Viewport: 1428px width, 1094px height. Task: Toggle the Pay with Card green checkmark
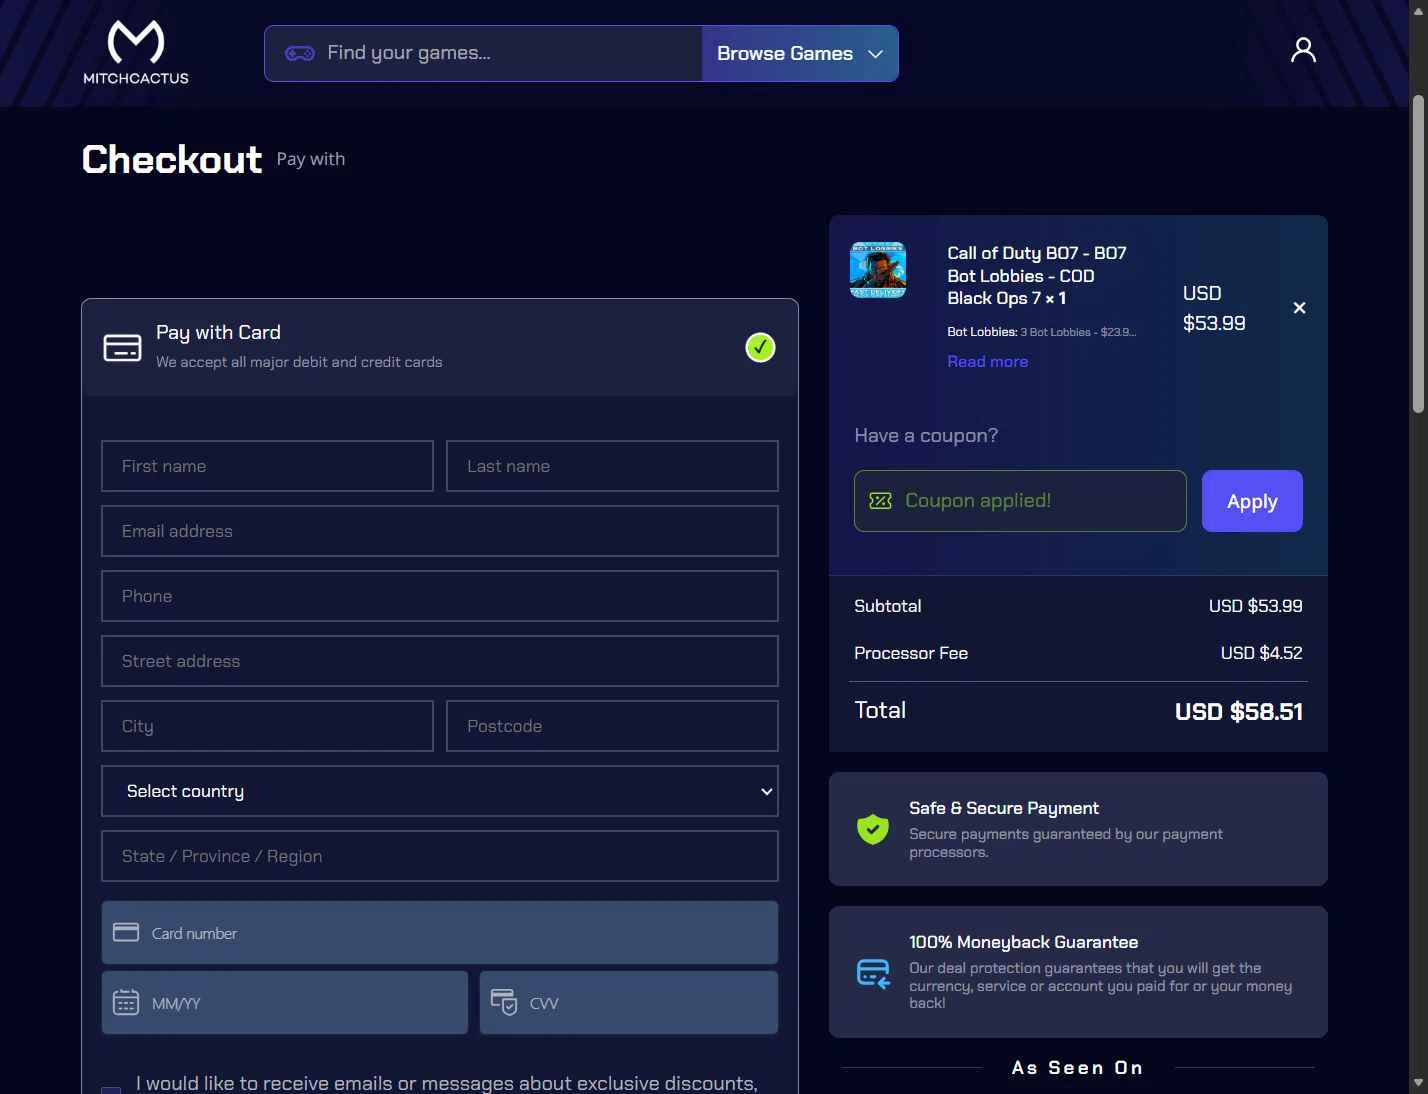click(x=760, y=348)
